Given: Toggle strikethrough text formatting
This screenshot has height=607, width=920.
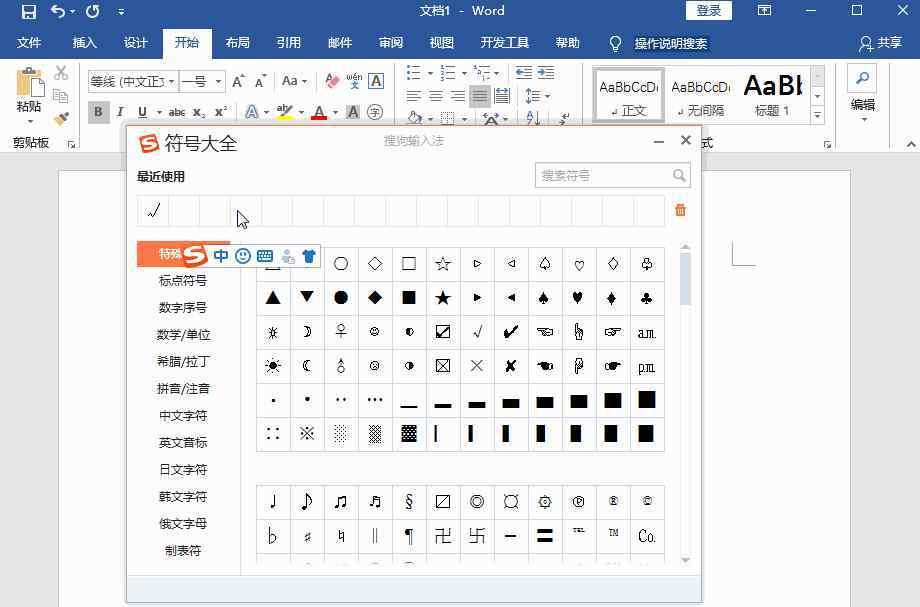Looking at the screenshot, I should pyautogui.click(x=177, y=112).
